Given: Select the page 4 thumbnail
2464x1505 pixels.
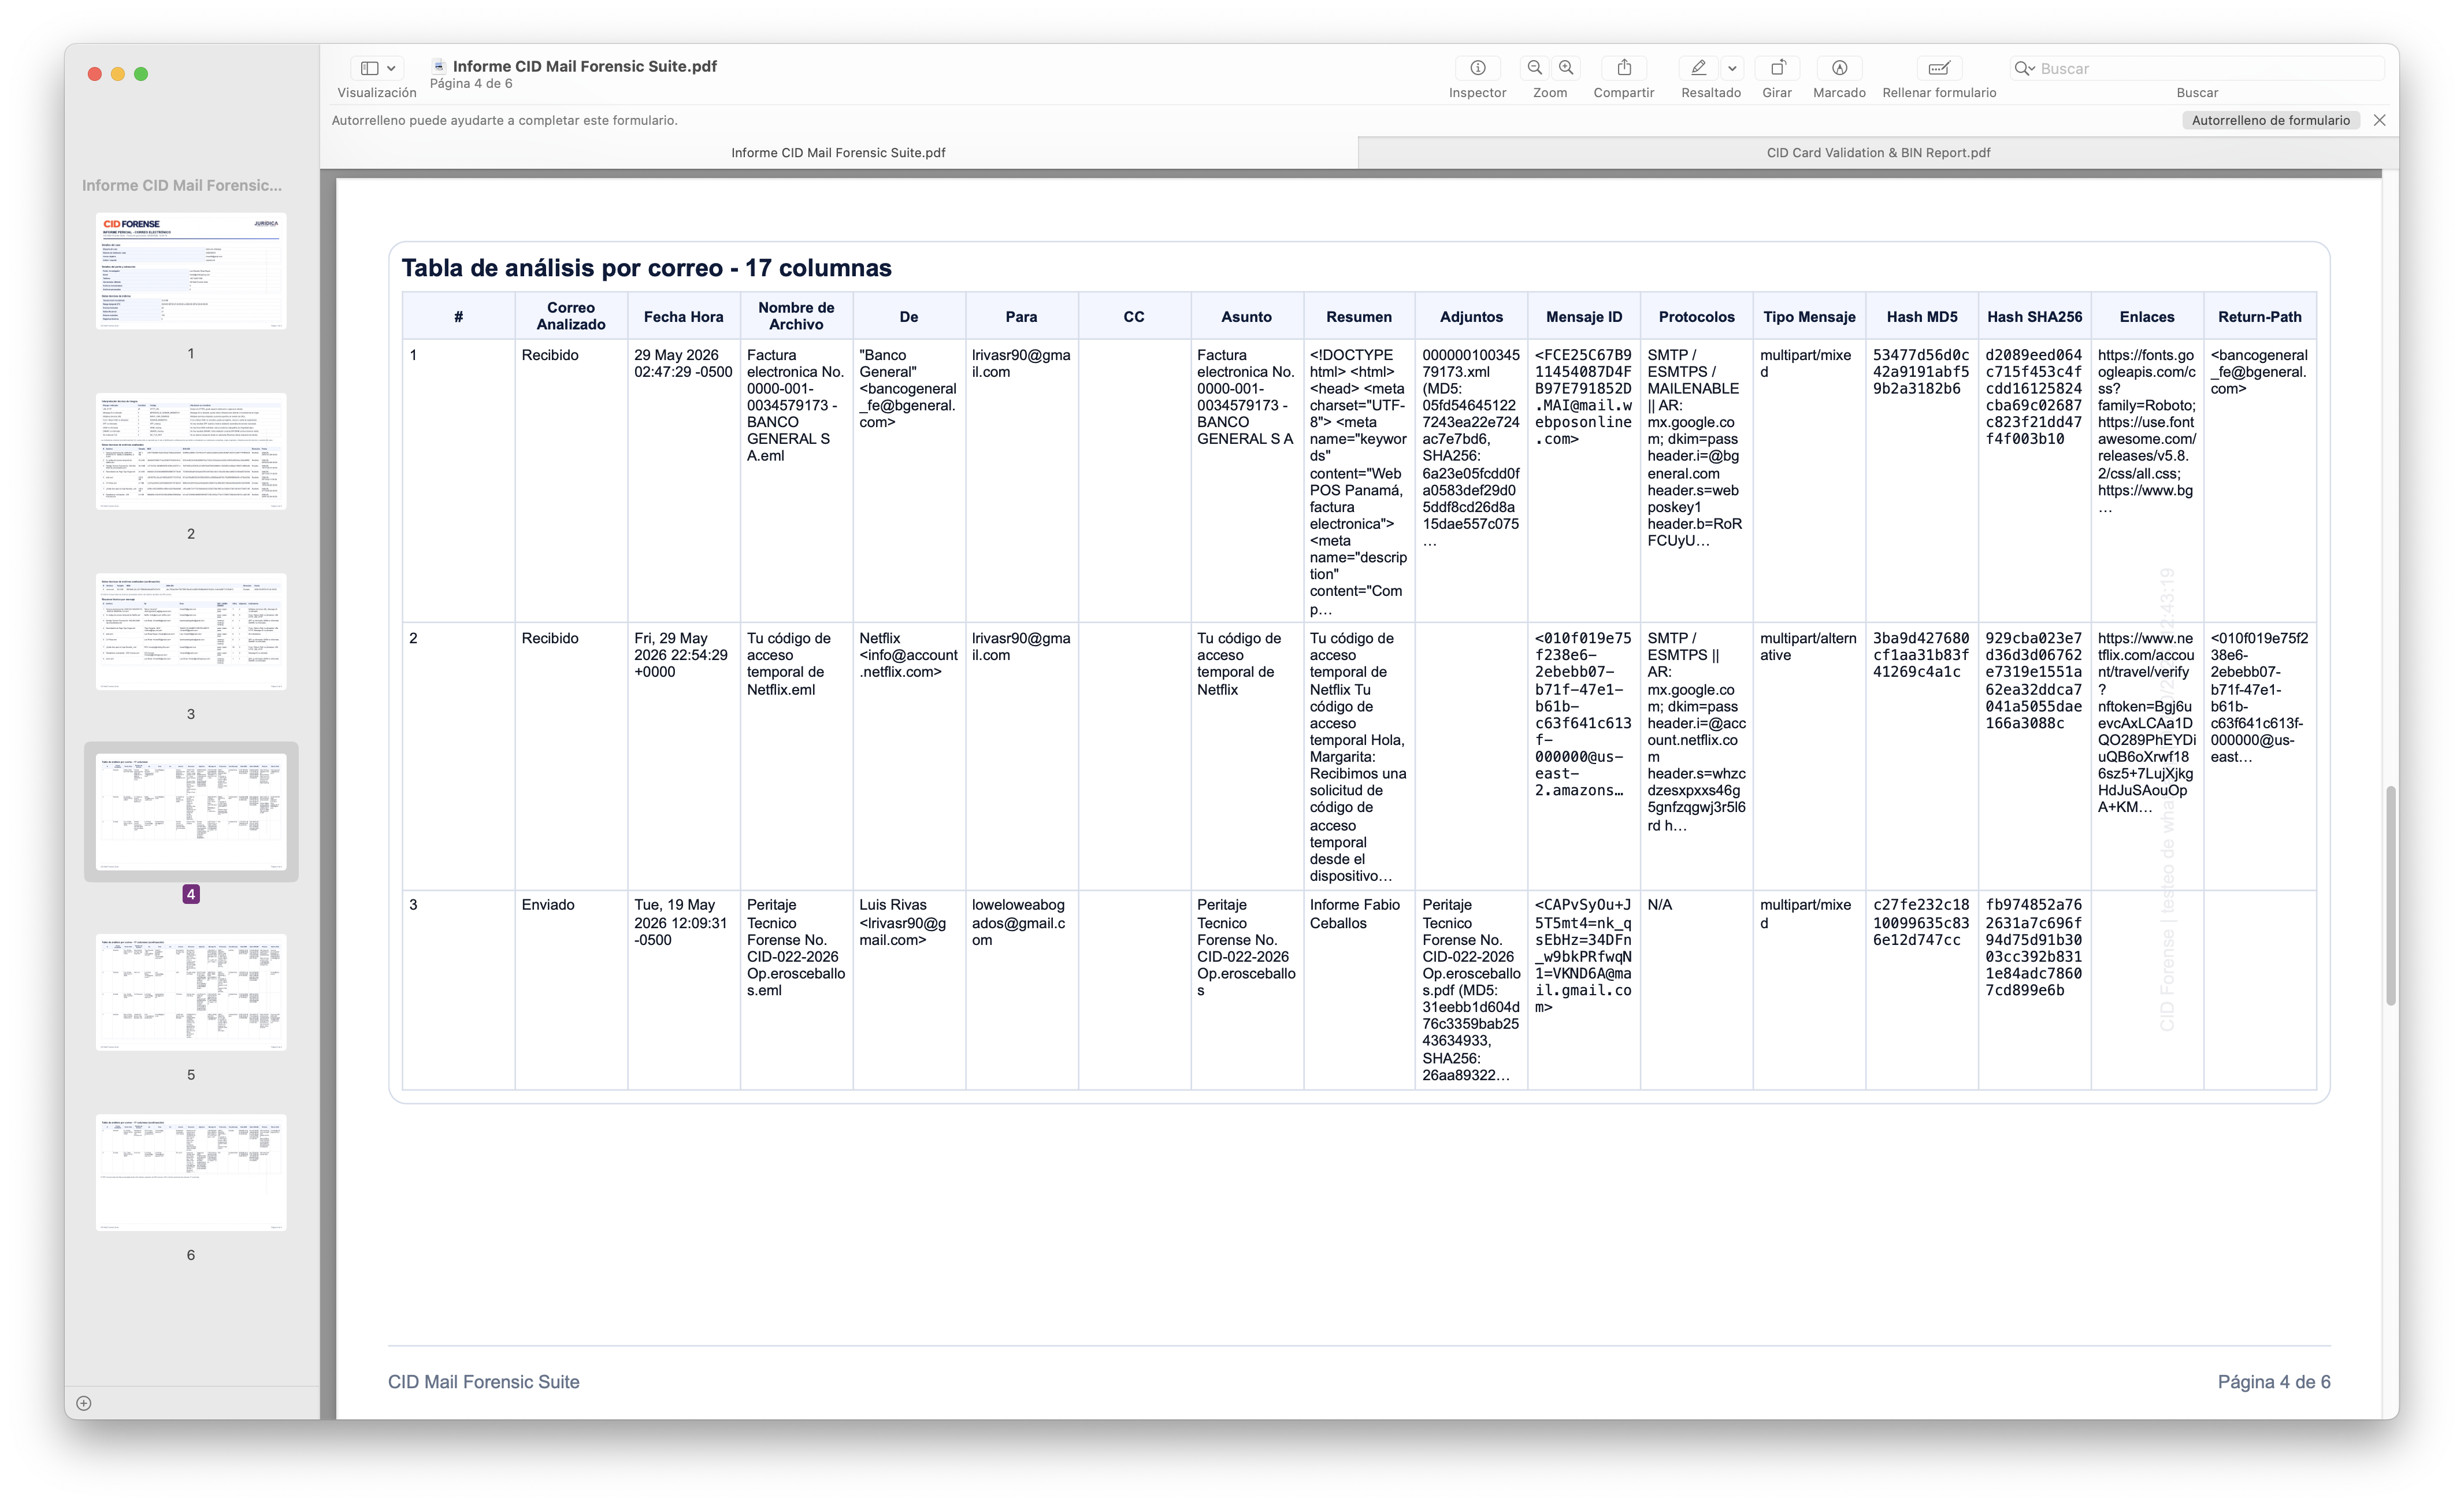Looking at the screenshot, I should (191, 812).
